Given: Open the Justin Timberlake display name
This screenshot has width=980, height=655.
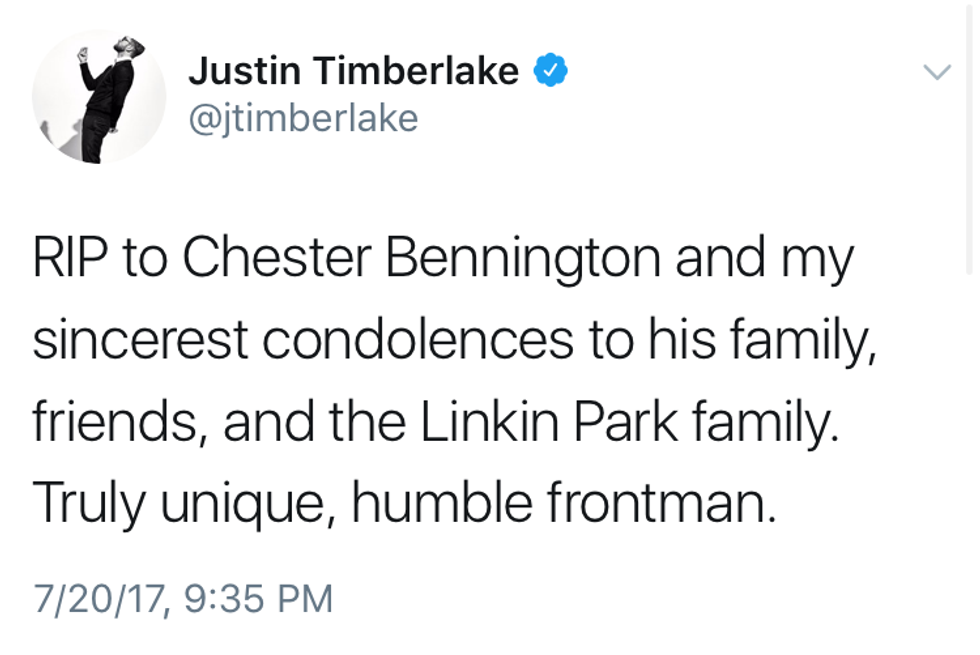Looking at the screenshot, I should [353, 71].
